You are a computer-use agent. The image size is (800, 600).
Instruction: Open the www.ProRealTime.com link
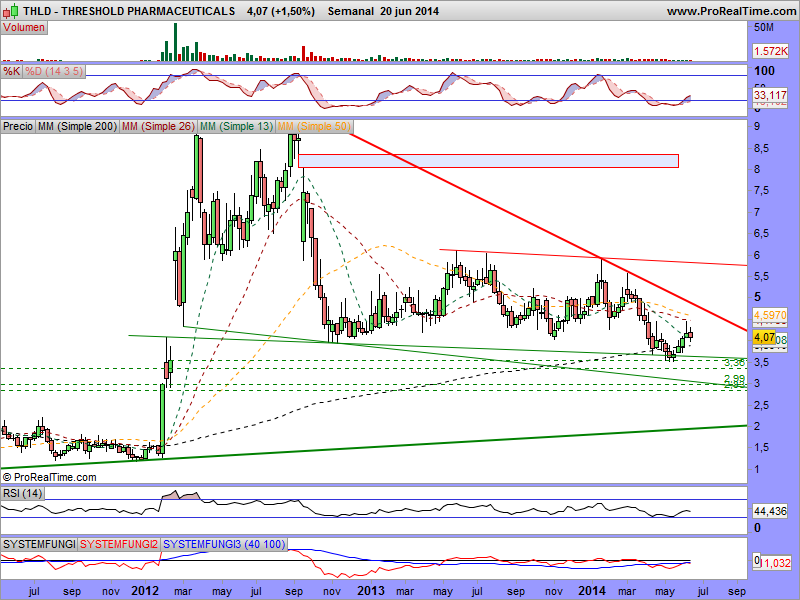coord(731,11)
